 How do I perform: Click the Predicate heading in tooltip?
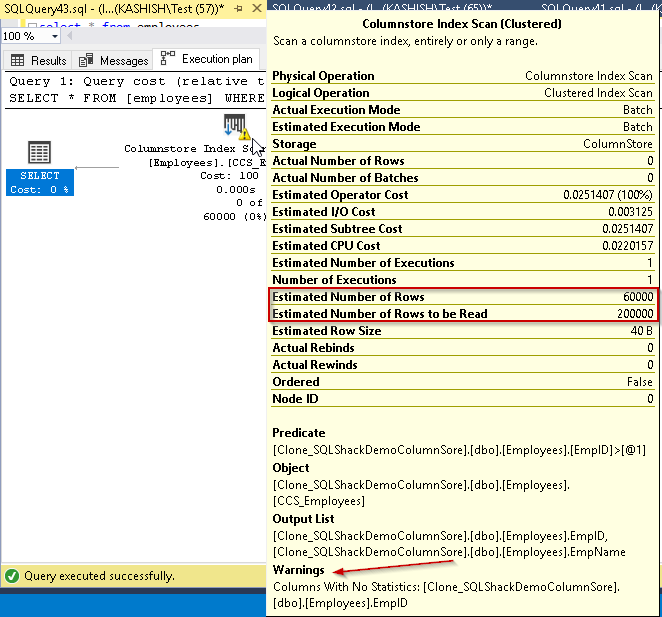(299, 433)
